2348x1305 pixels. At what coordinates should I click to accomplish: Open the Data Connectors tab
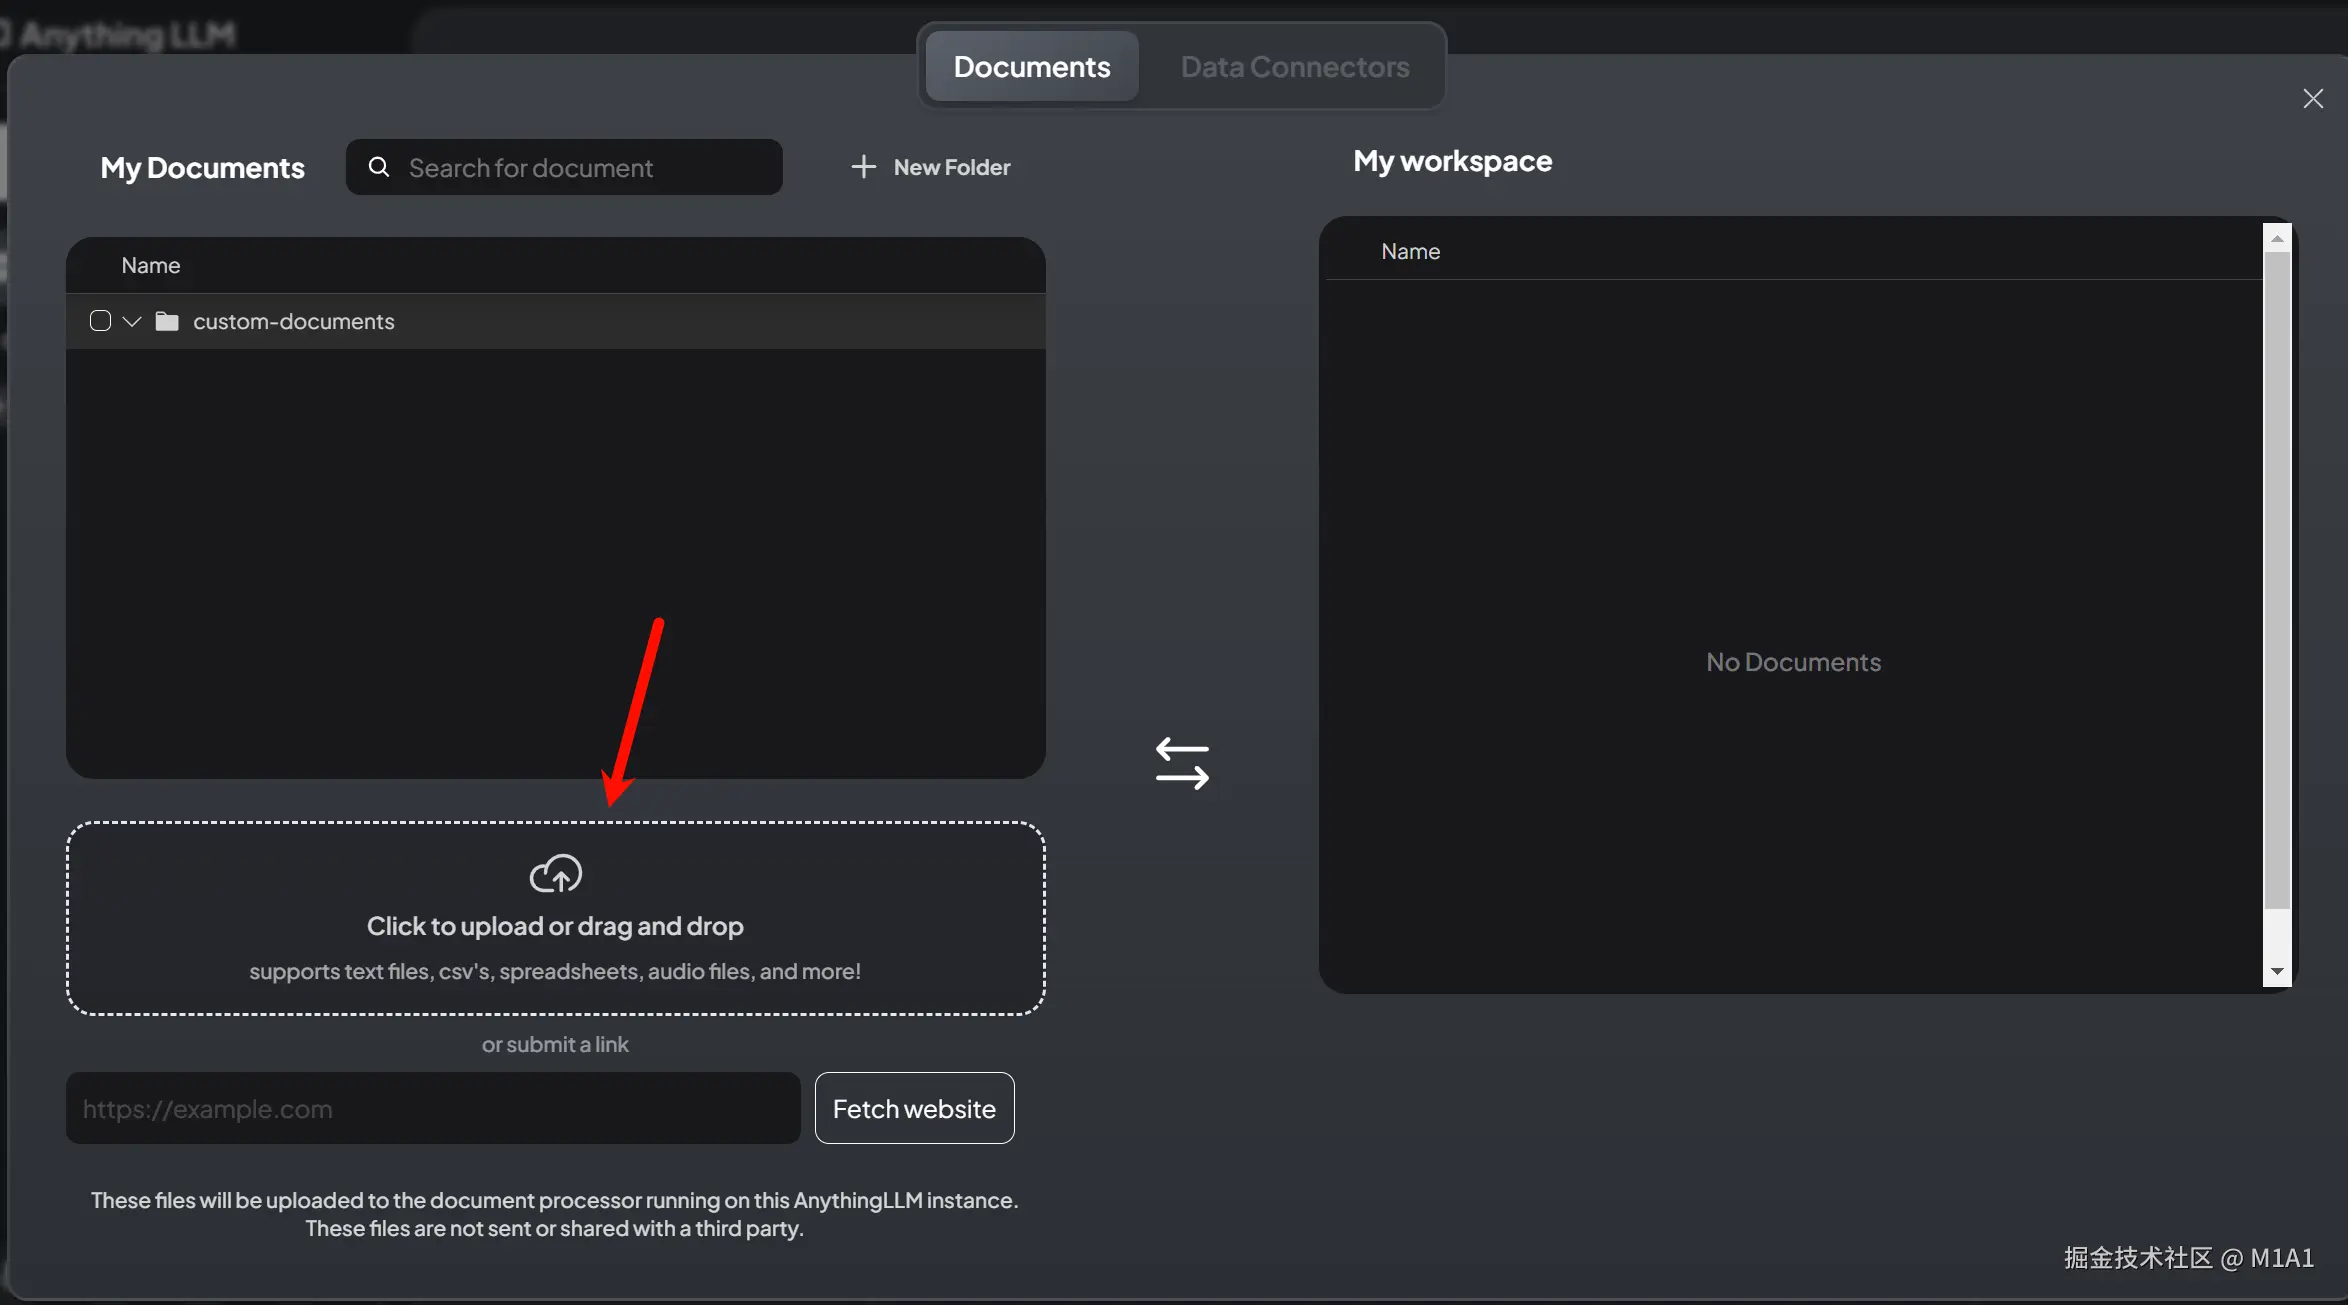1294,66
